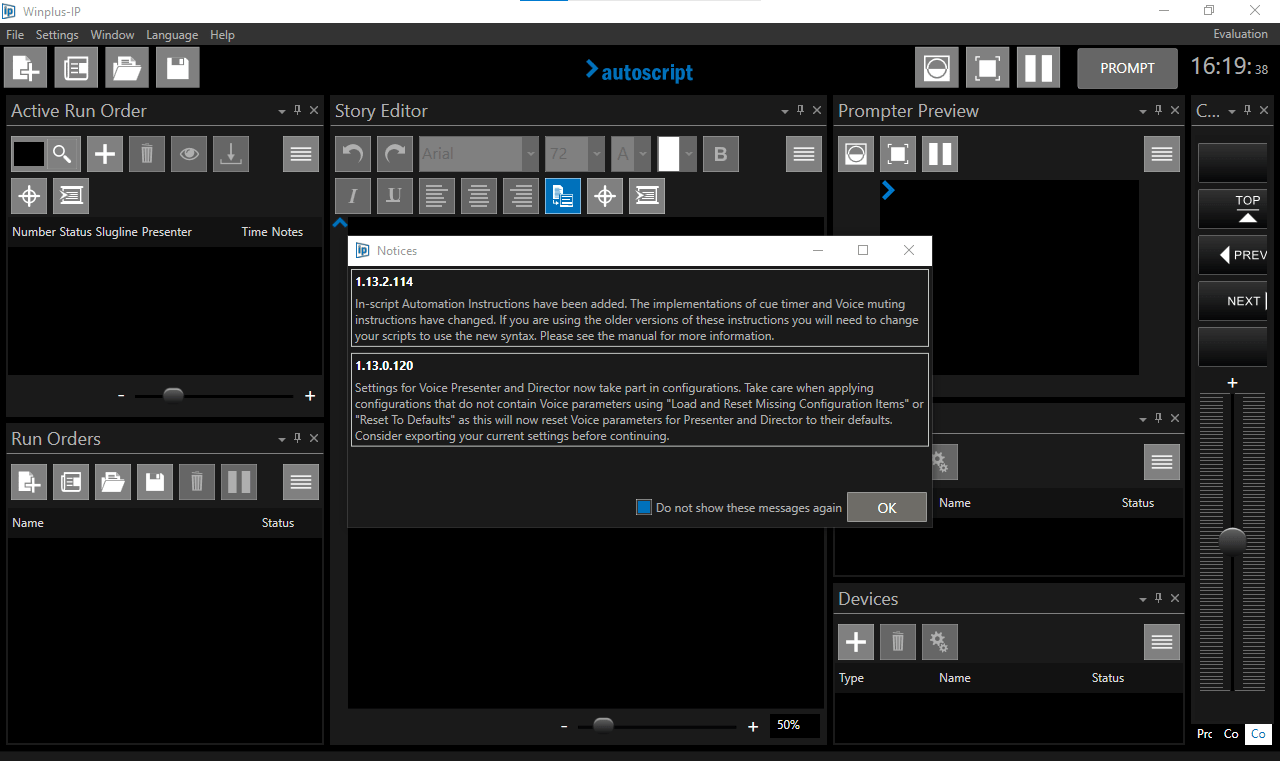This screenshot has height=761, width=1280.
Task: Add a device with the plus icon in Devices
Action: click(856, 642)
